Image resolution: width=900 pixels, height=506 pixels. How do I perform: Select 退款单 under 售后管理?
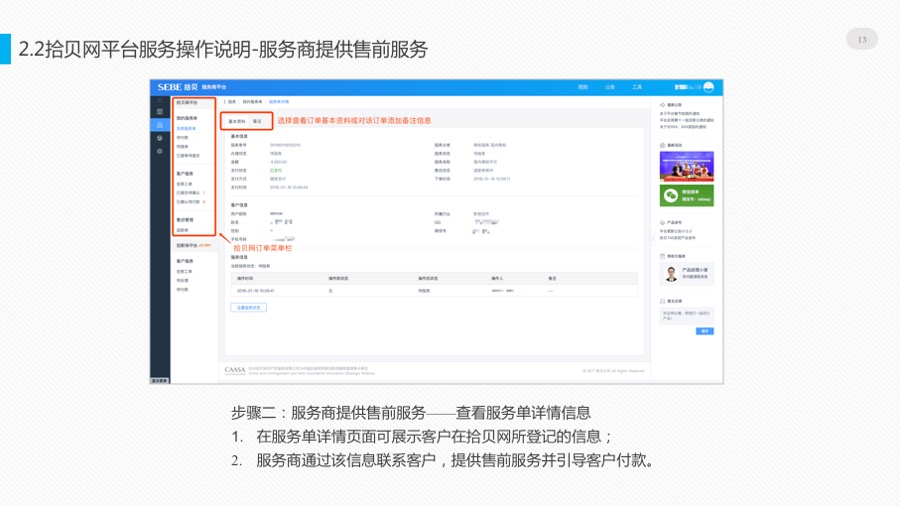click(x=182, y=230)
